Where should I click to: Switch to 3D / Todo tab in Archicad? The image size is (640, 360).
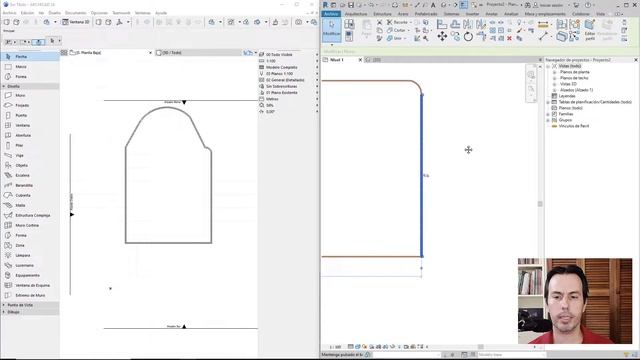pyautogui.click(x=198, y=53)
